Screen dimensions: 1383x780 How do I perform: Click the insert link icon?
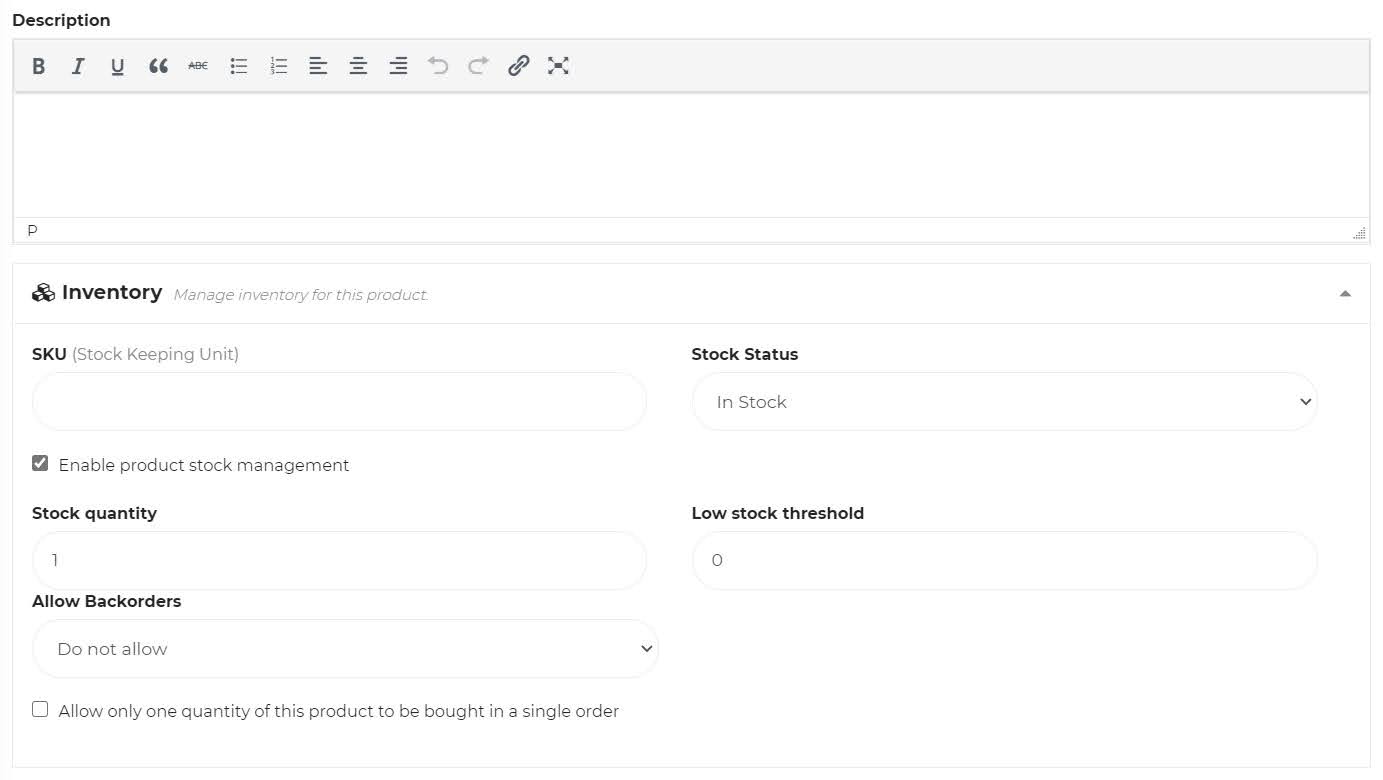(518, 66)
